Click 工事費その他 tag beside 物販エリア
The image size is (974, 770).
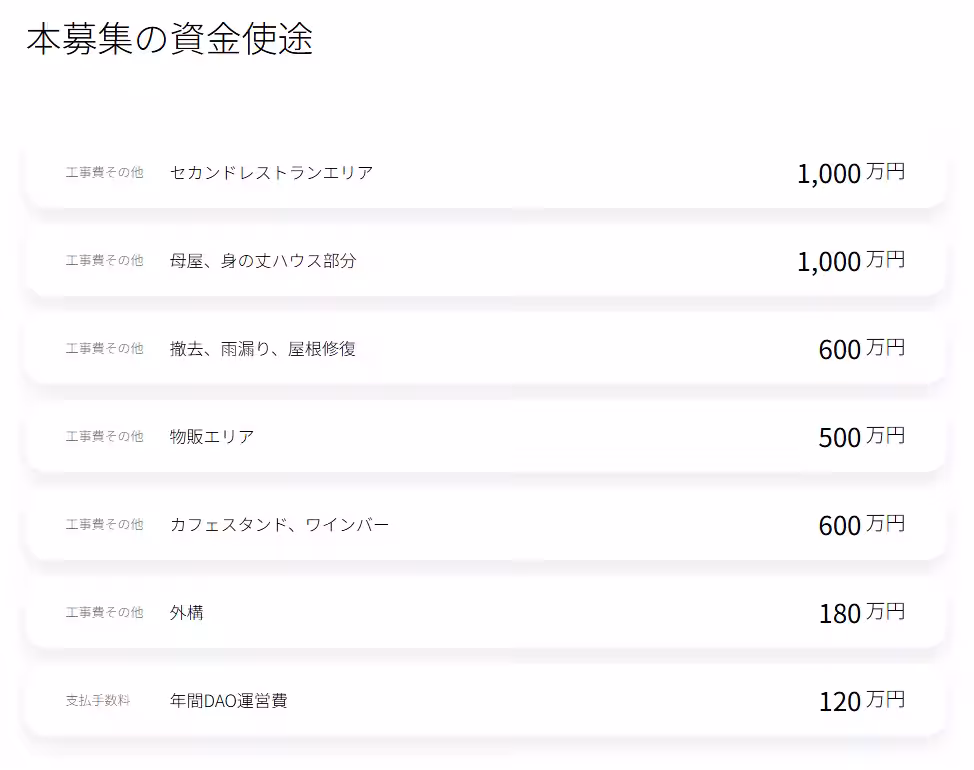[105, 437]
